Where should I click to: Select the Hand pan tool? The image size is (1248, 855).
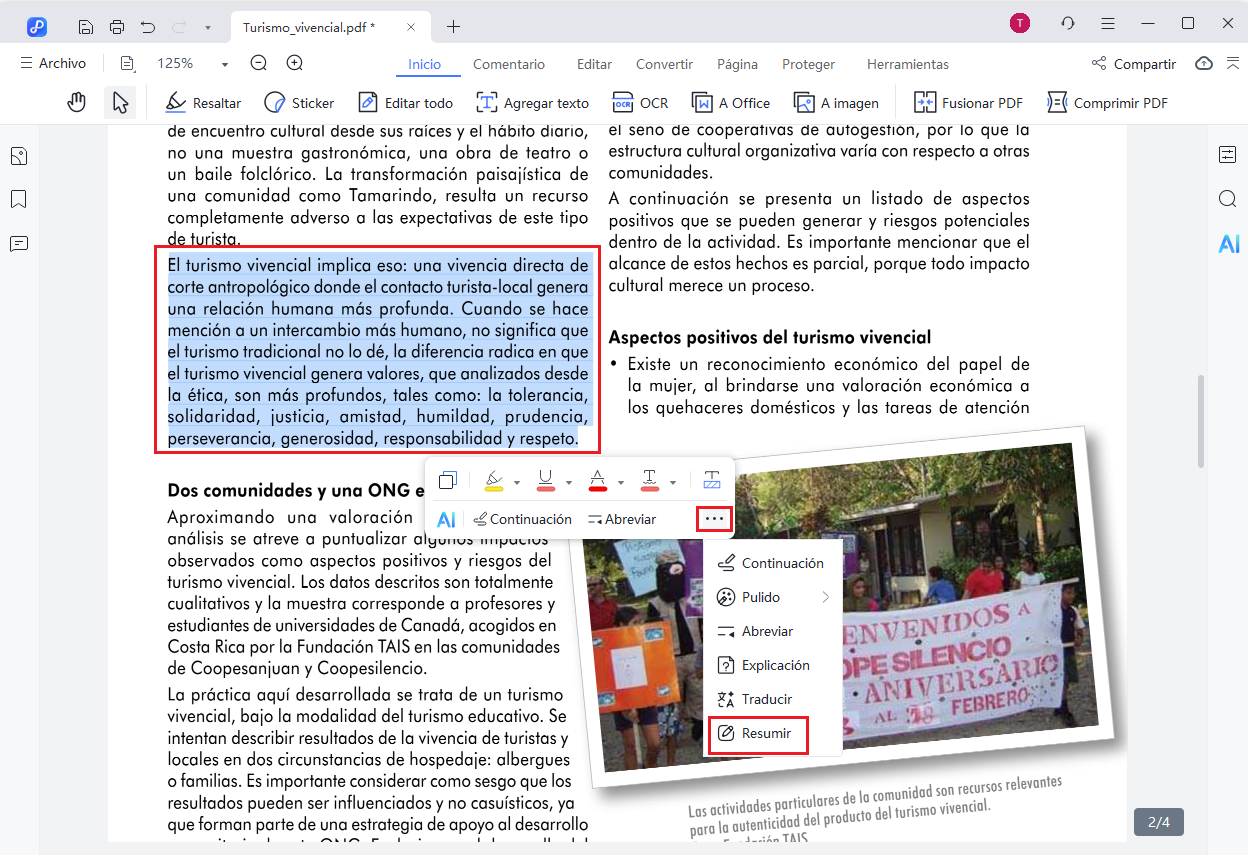click(x=77, y=102)
